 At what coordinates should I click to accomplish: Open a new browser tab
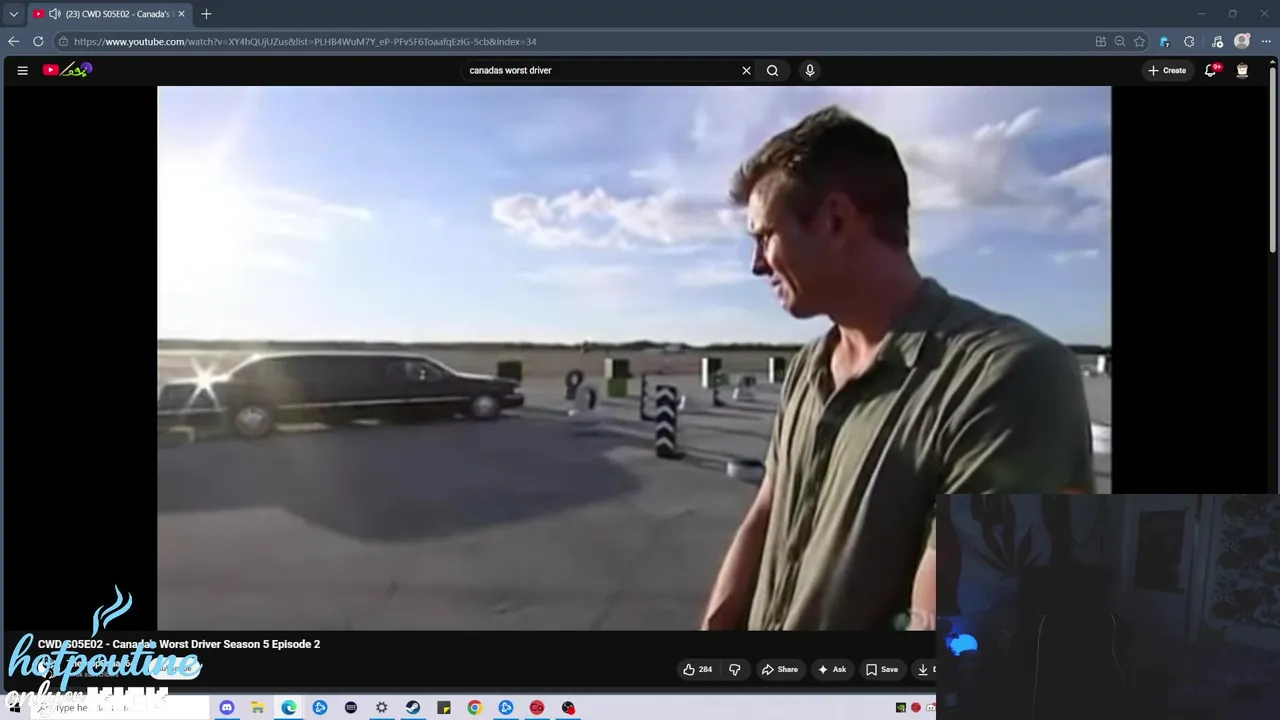(x=206, y=14)
